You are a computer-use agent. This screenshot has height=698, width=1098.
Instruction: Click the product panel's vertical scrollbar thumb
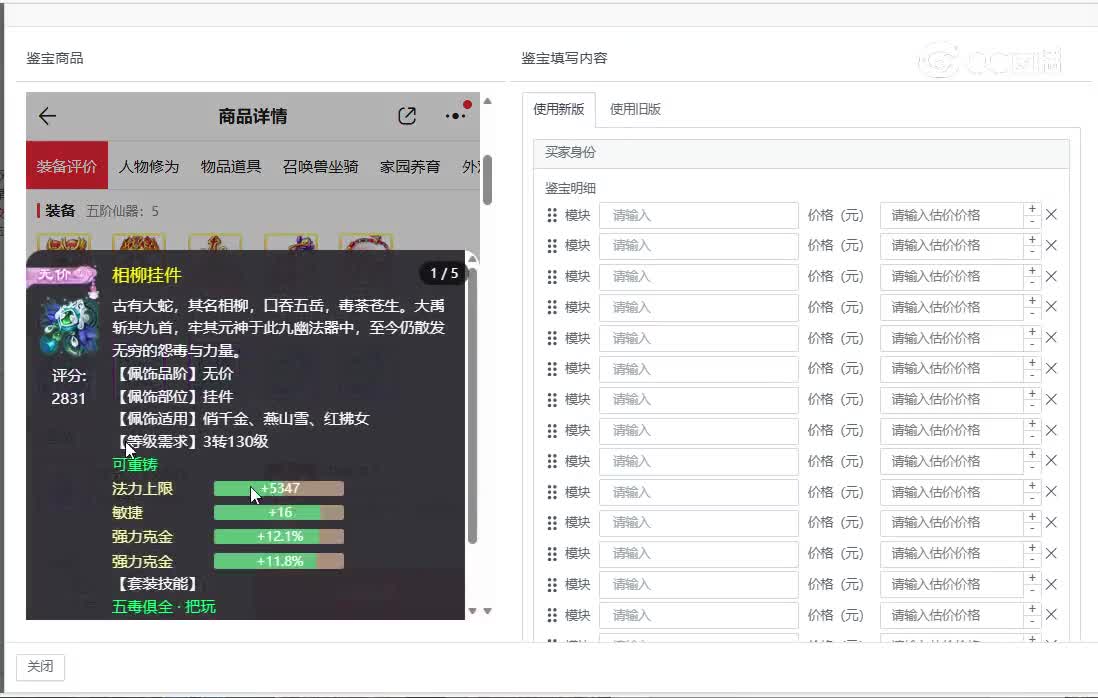tap(487, 181)
